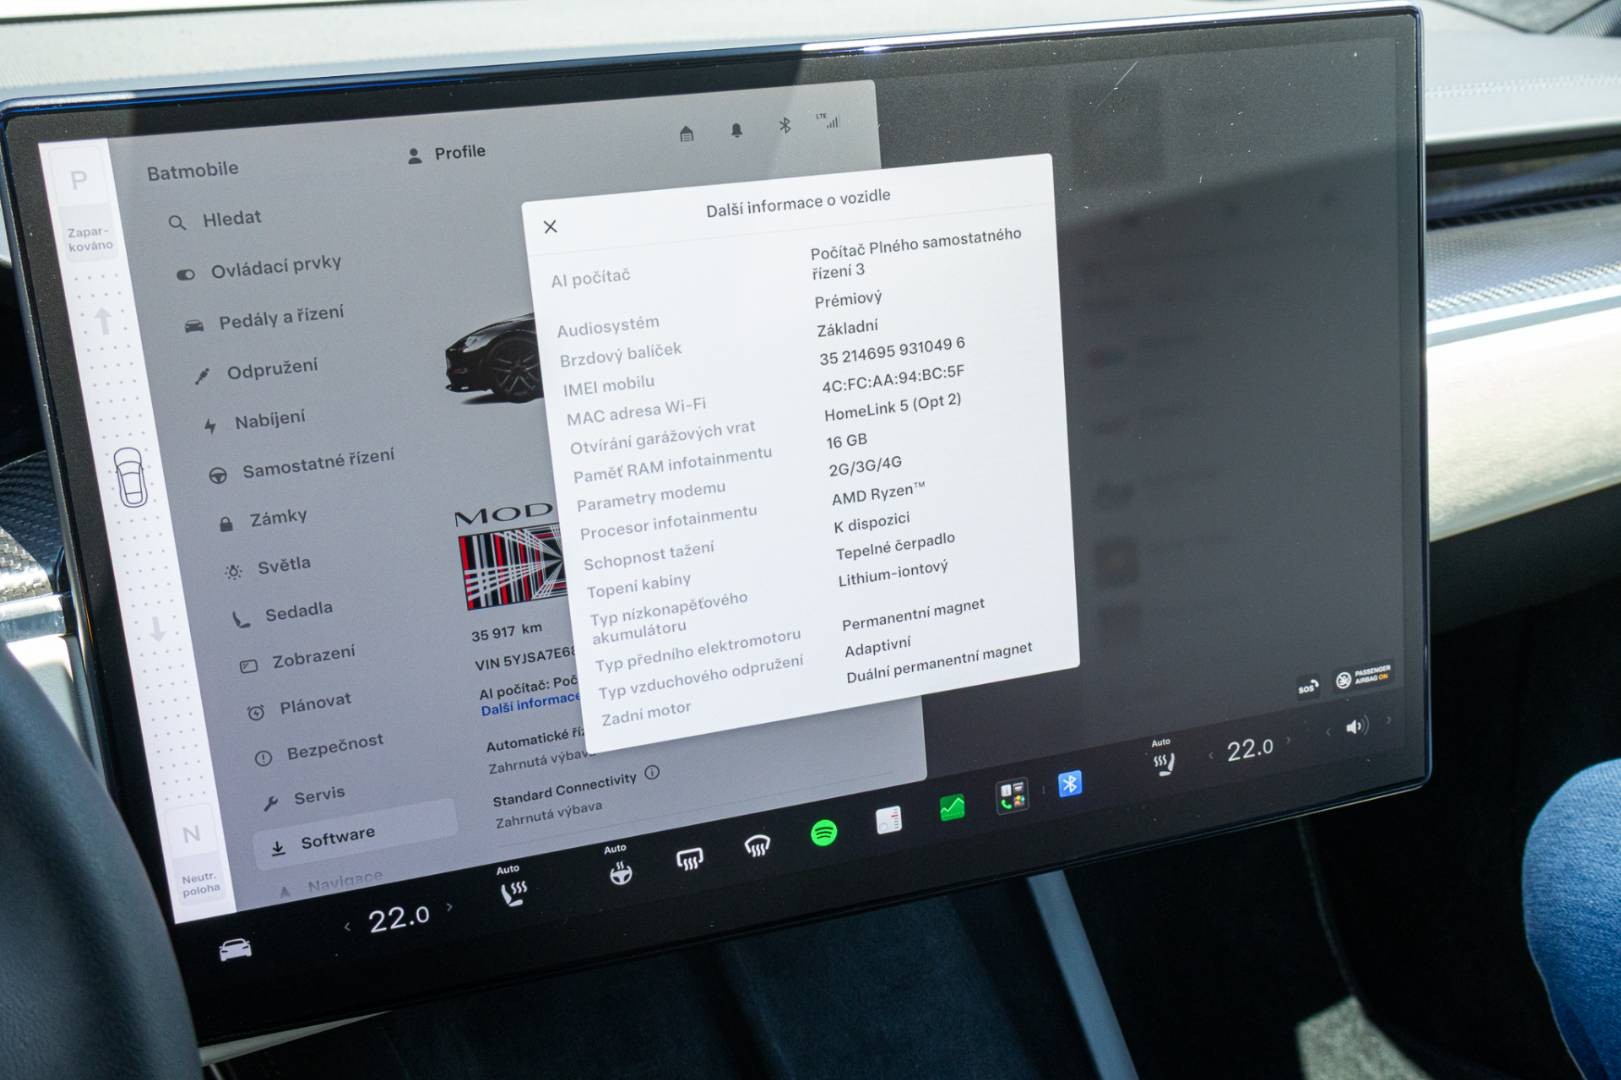Tap the Standard Connectivity label
This screenshot has height=1080, width=1621.
click(x=564, y=790)
